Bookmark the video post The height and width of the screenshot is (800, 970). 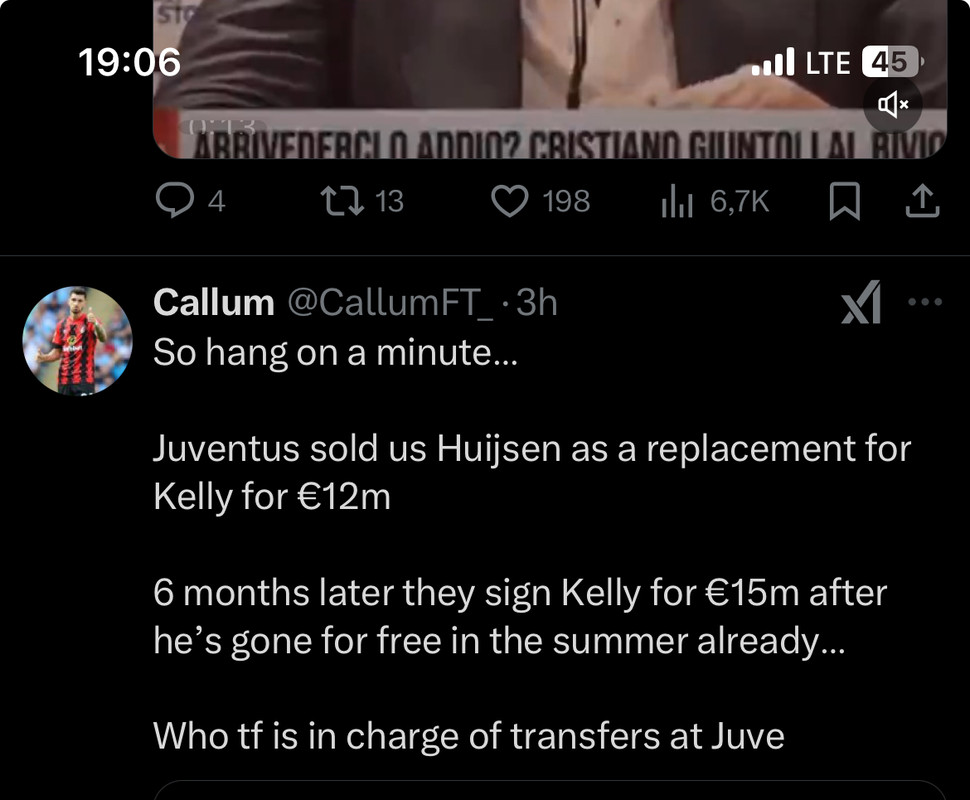pos(844,201)
